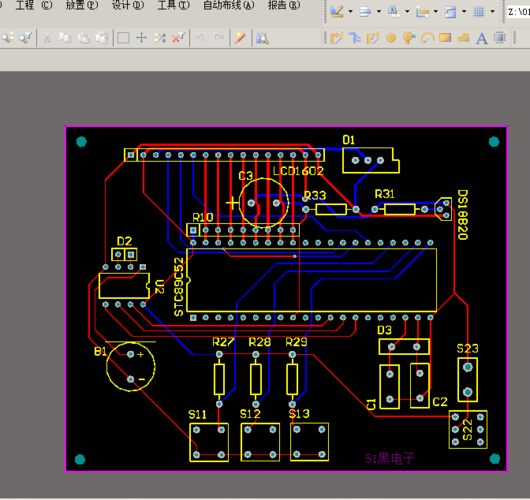Pick the place via tool
The image size is (530, 500).
pos(409,38)
